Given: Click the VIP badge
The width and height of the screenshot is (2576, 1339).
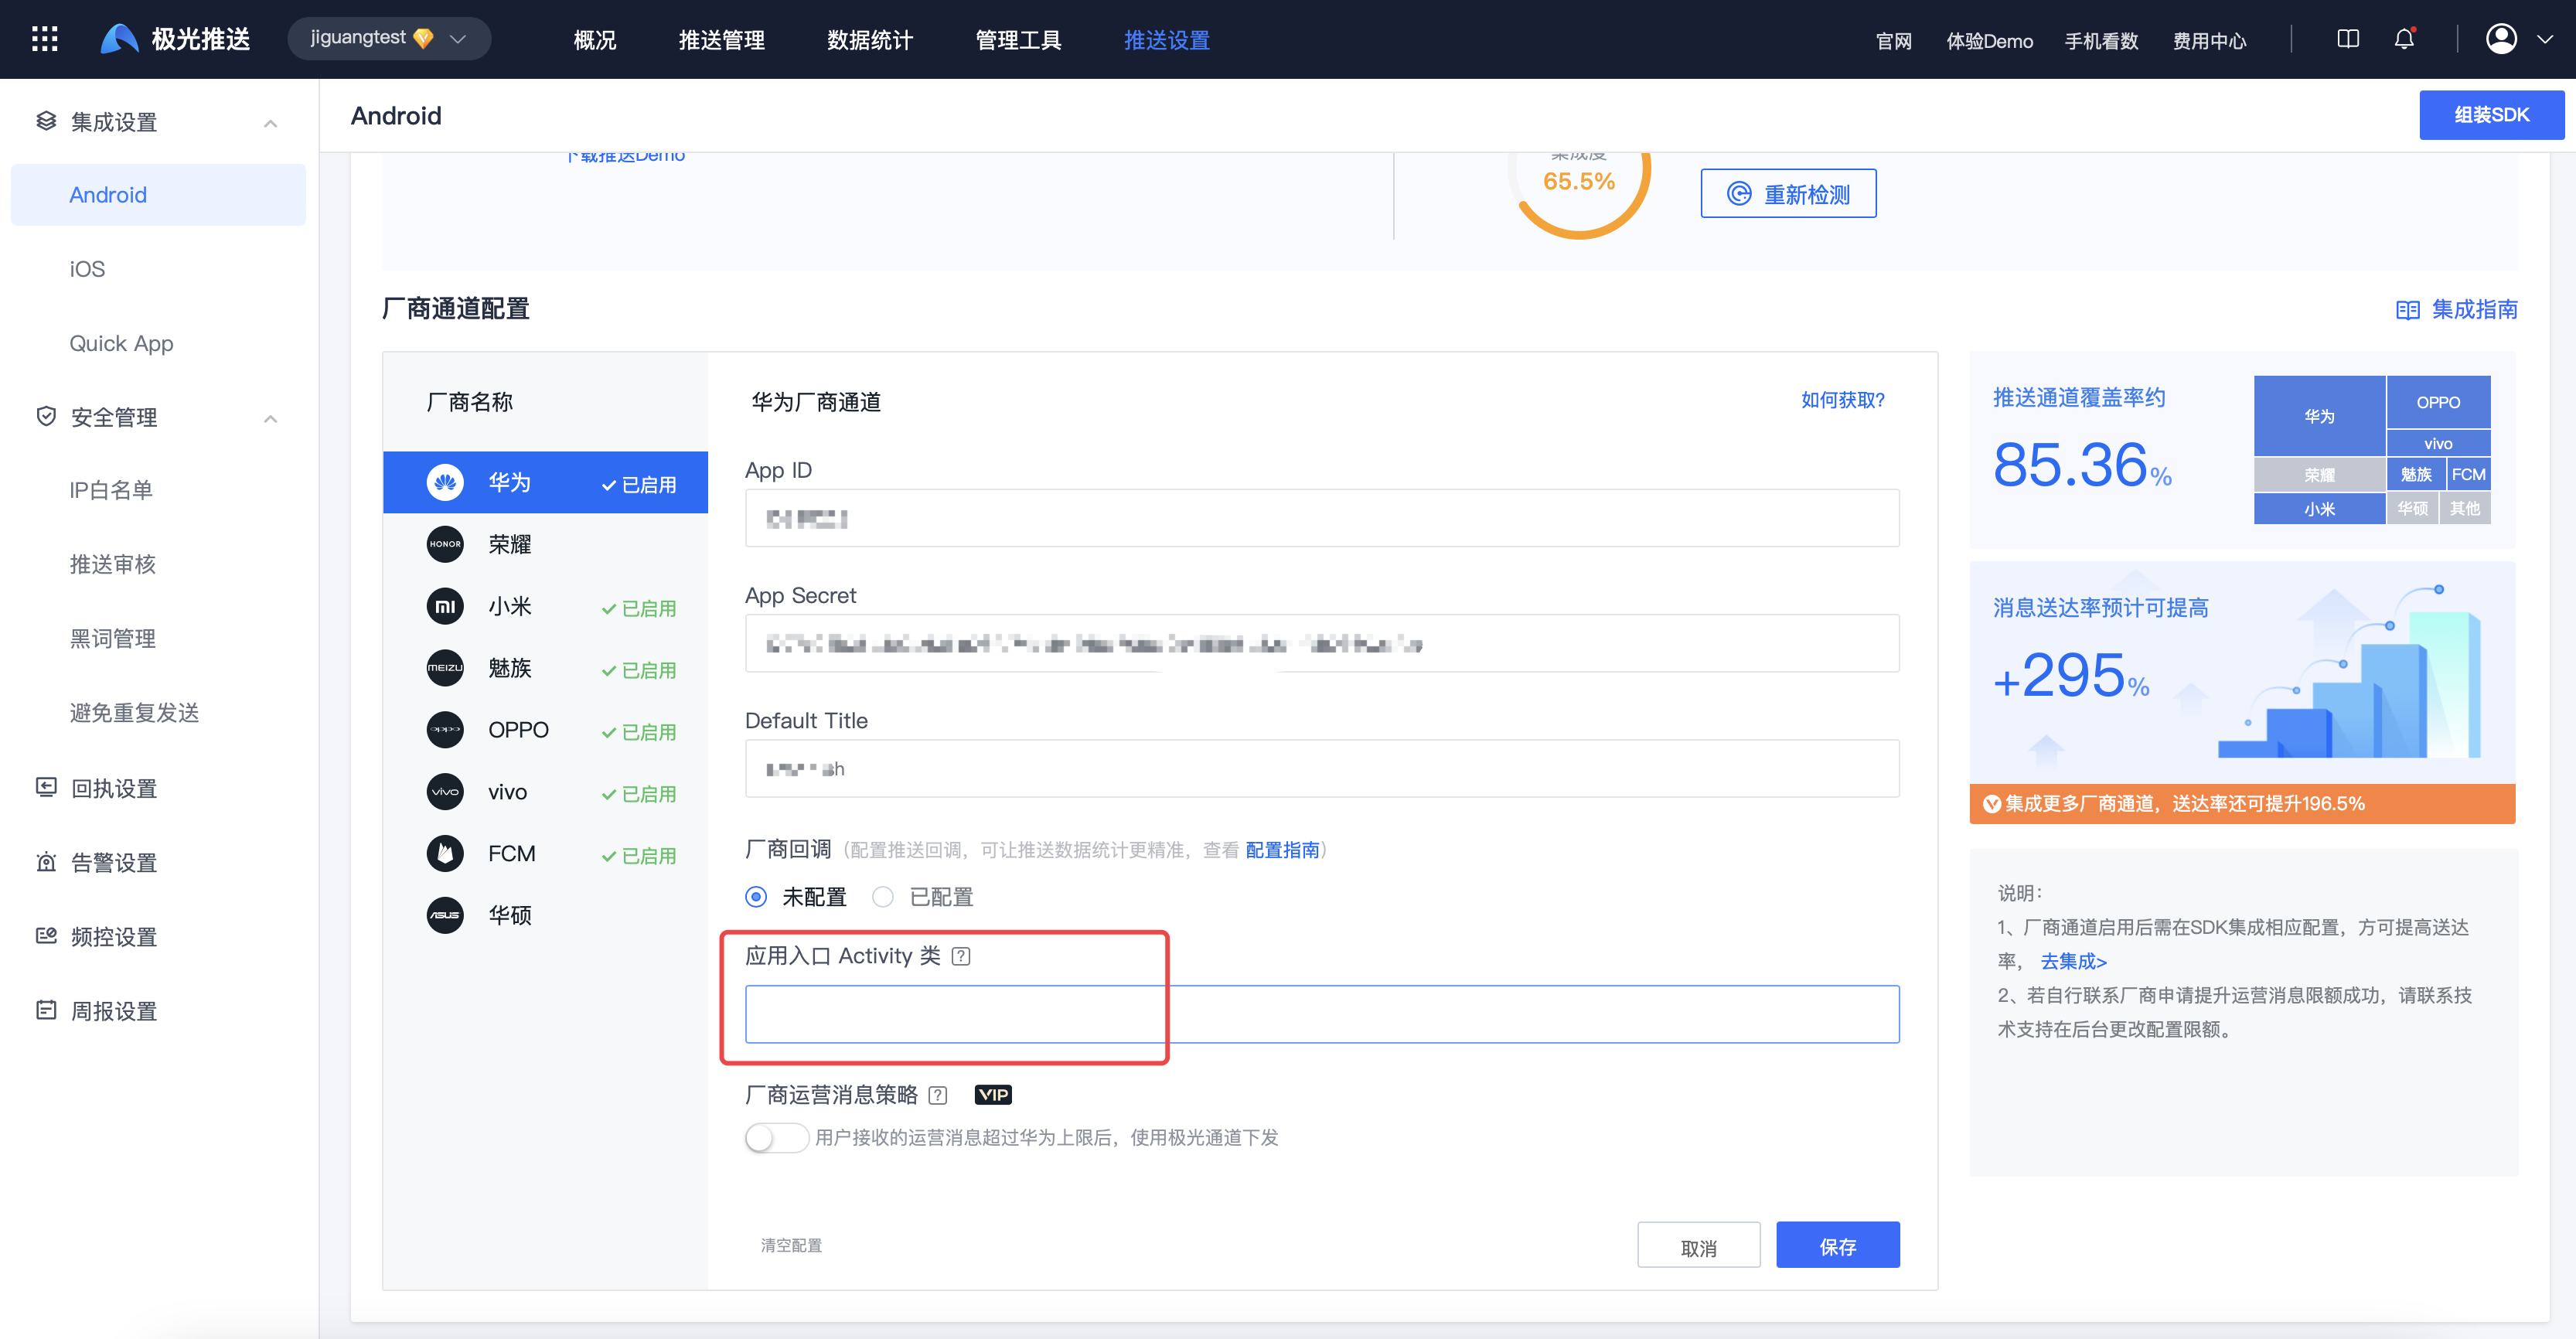Looking at the screenshot, I should coord(993,1094).
